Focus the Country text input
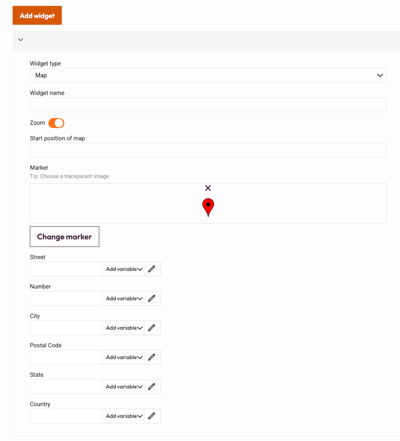The image size is (400, 441). (x=66, y=416)
